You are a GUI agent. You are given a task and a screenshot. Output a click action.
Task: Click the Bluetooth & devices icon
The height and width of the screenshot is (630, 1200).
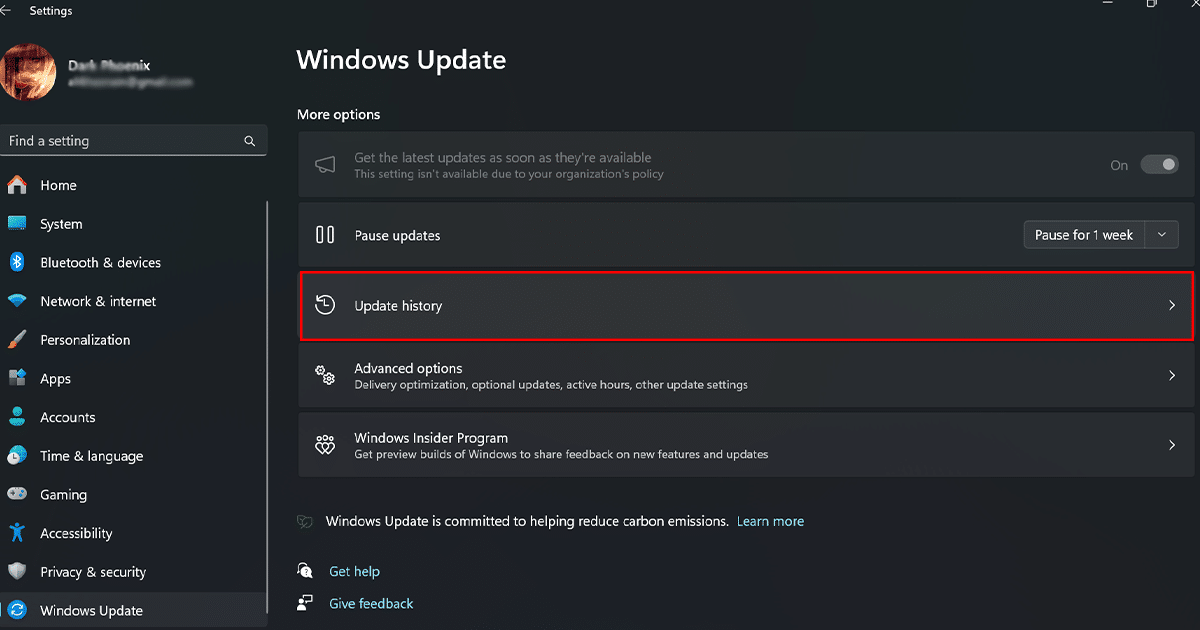click(x=17, y=262)
